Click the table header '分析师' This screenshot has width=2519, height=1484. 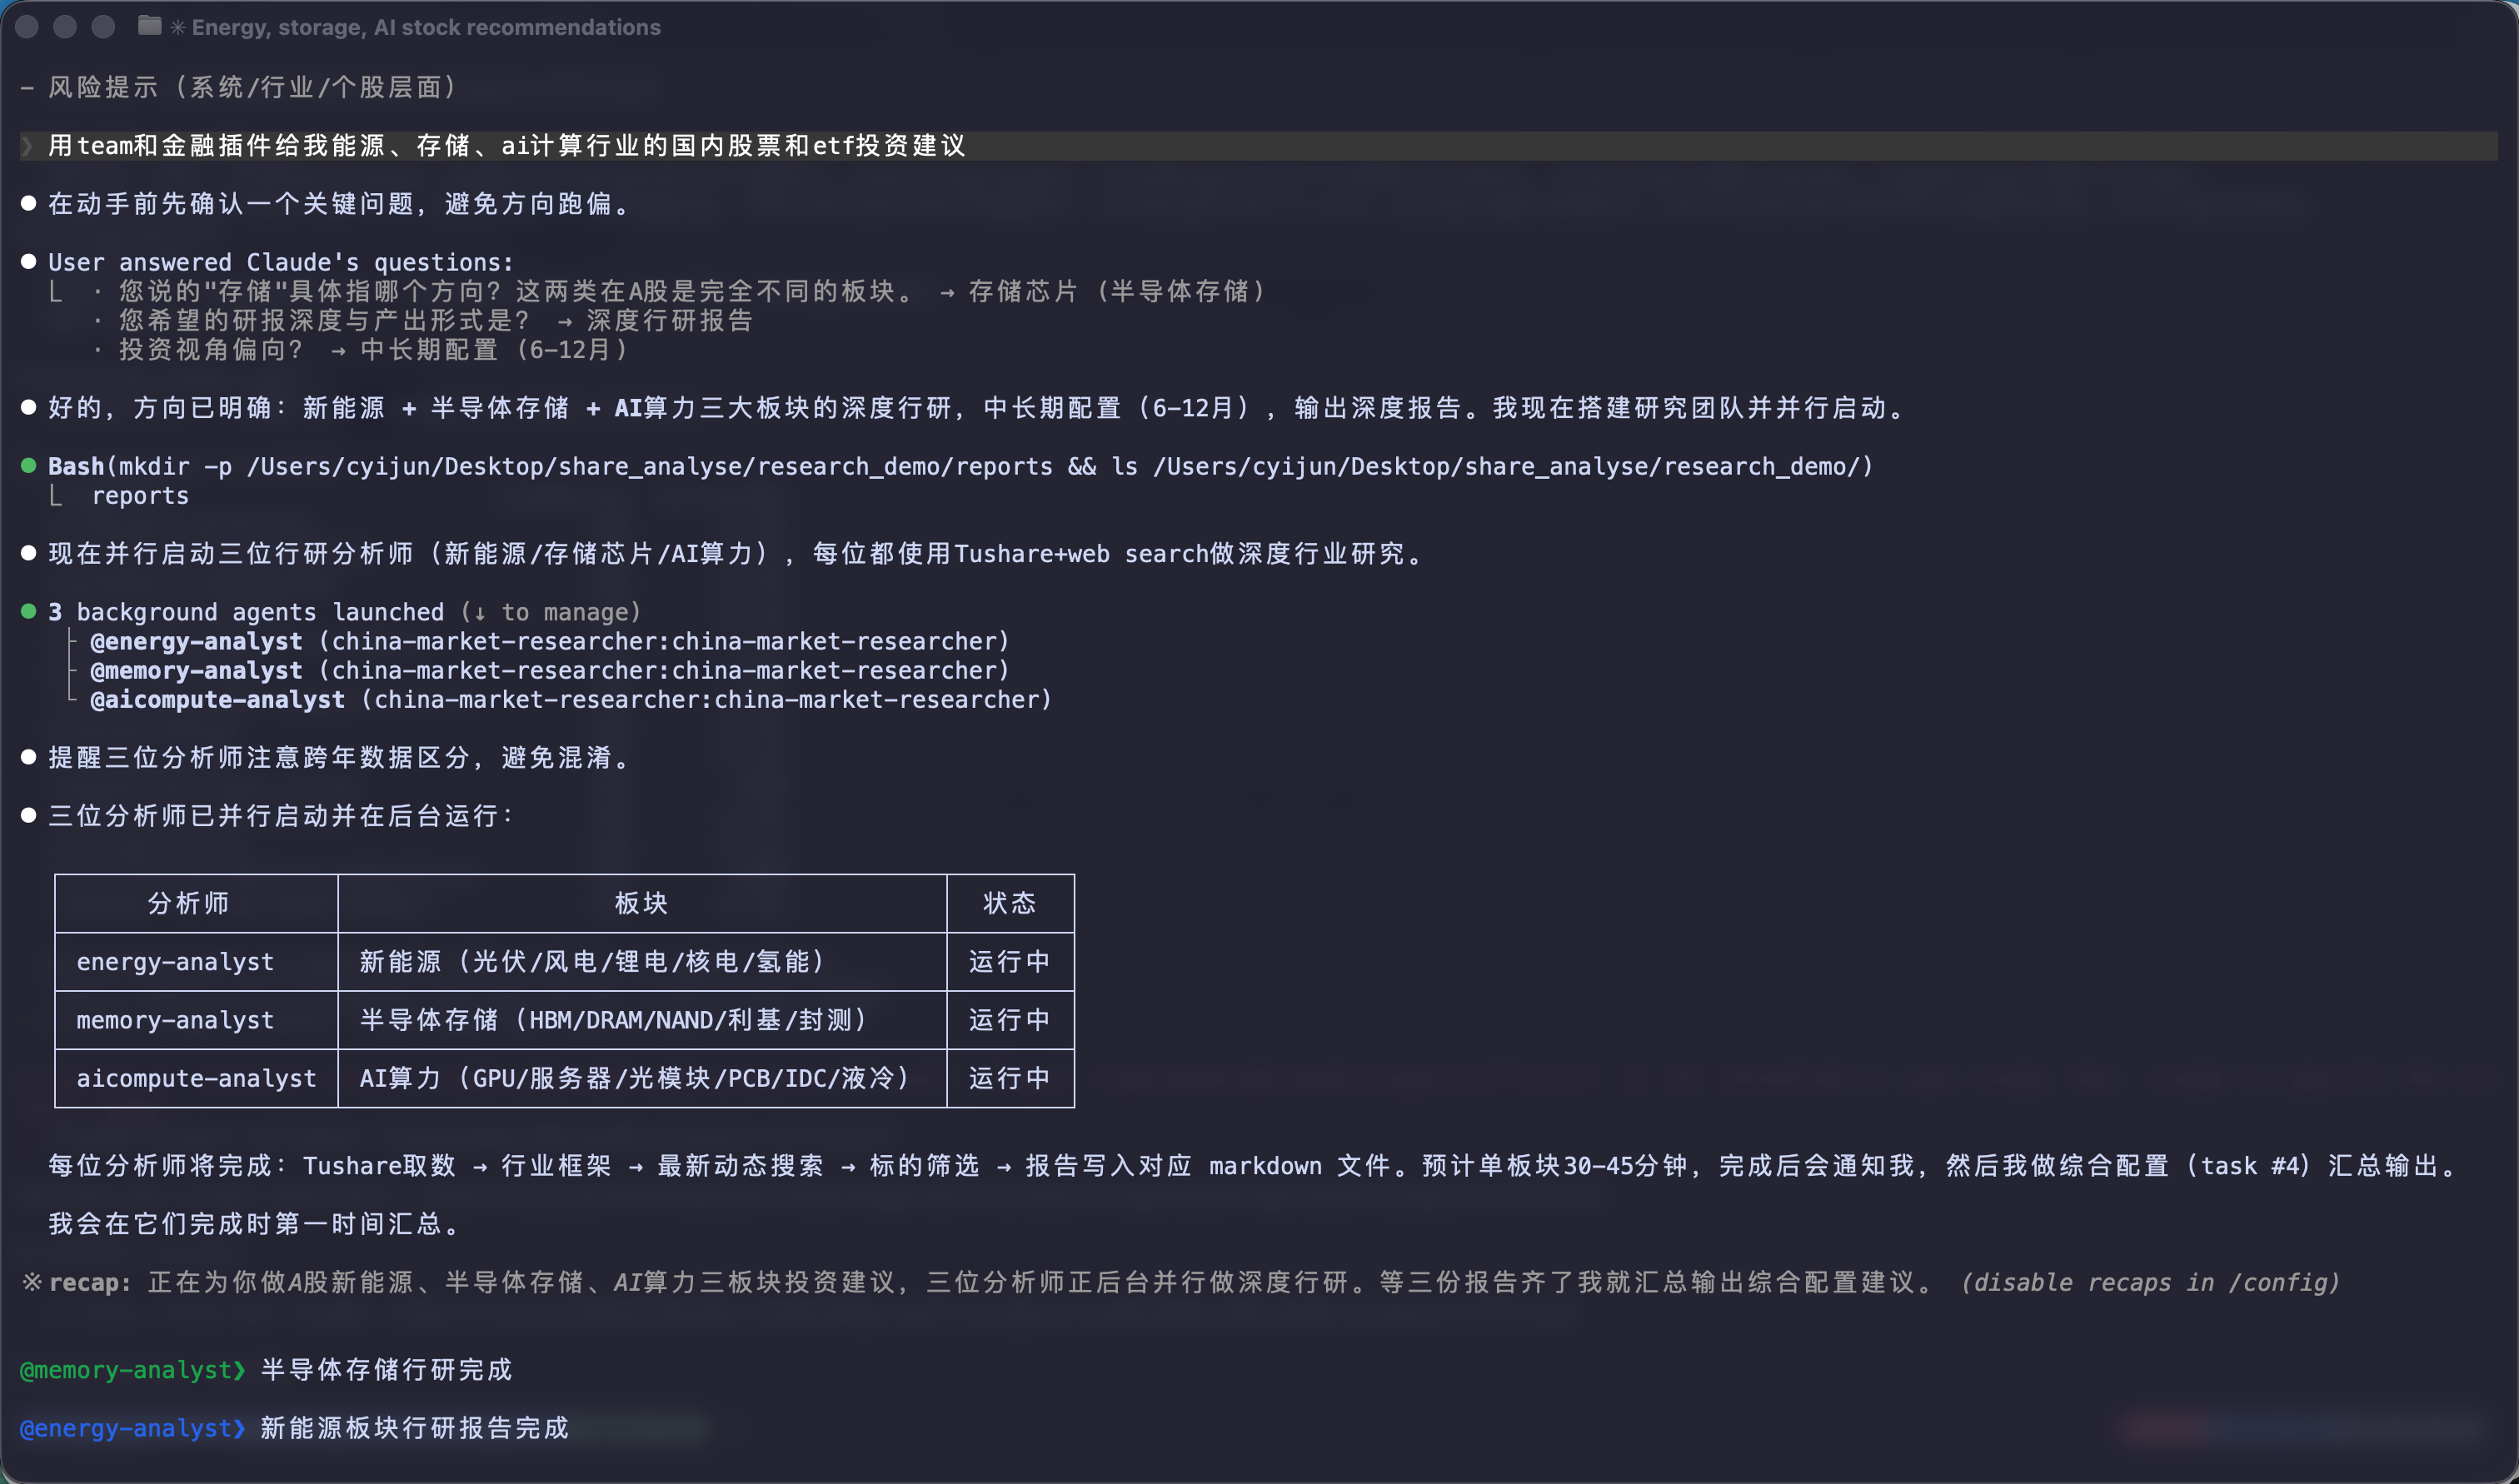(189, 903)
